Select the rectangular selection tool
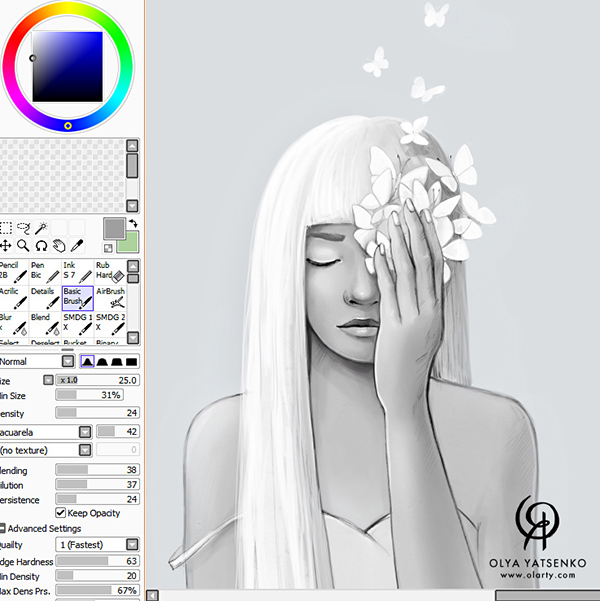This screenshot has height=601, width=600. 5,228
